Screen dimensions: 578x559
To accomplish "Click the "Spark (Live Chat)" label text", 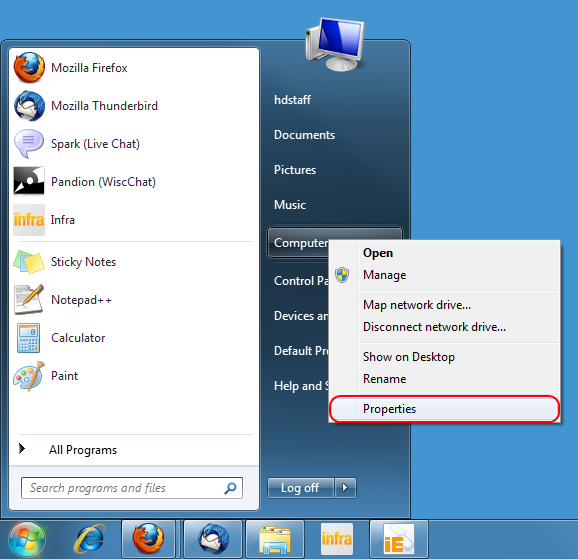I will (x=95, y=144).
